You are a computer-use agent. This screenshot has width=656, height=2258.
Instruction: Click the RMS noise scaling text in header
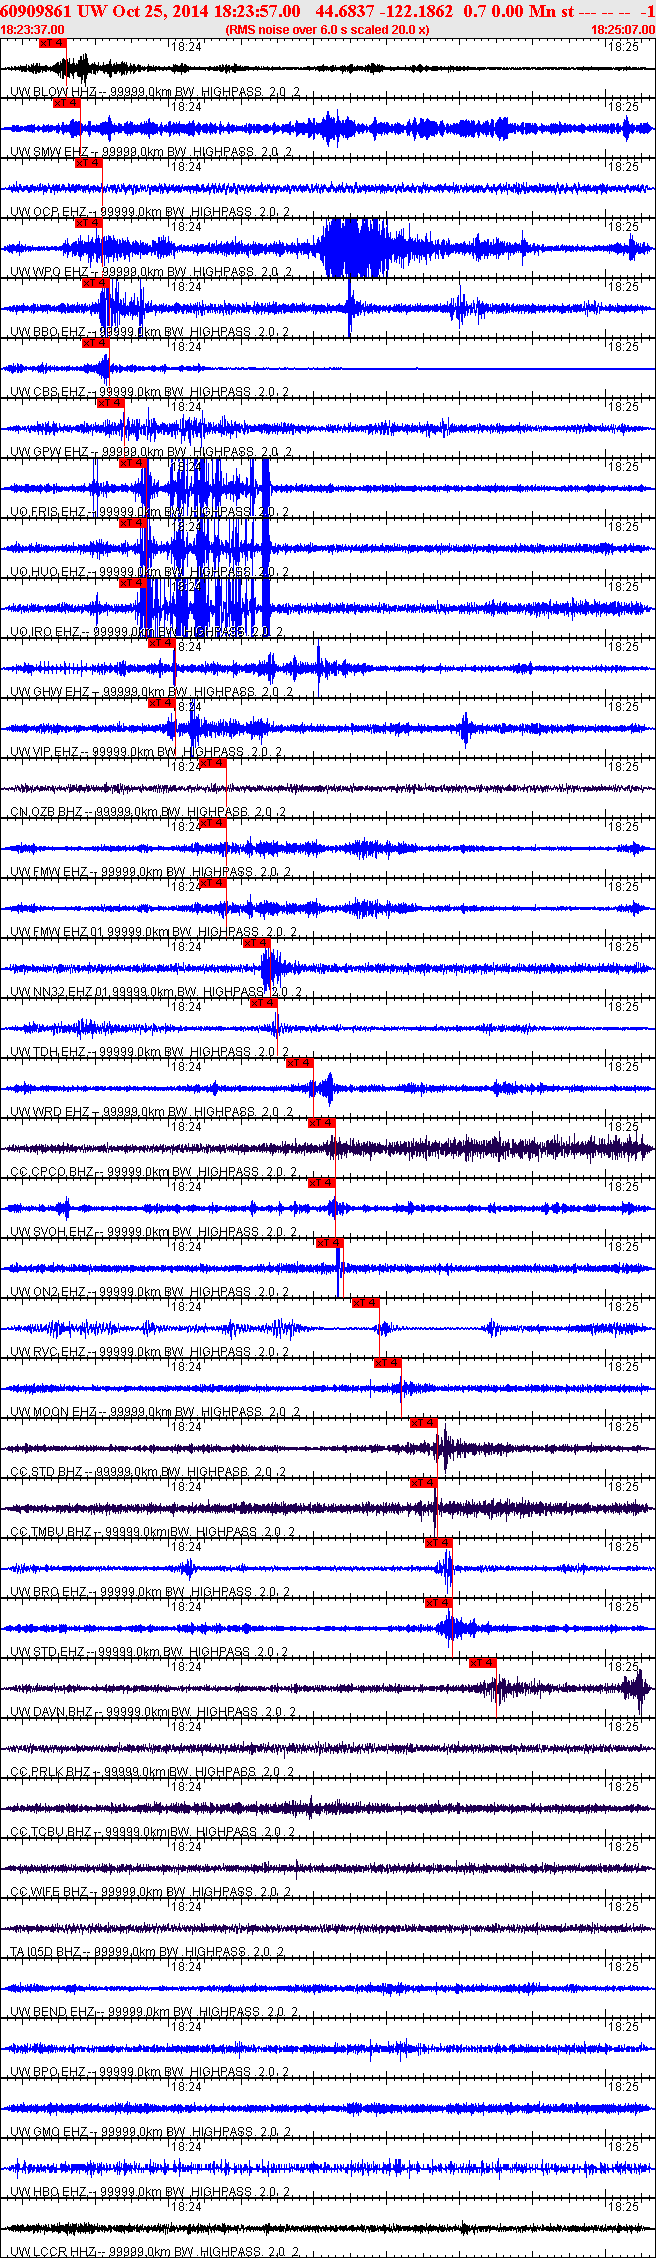click(x=327, y=30)
